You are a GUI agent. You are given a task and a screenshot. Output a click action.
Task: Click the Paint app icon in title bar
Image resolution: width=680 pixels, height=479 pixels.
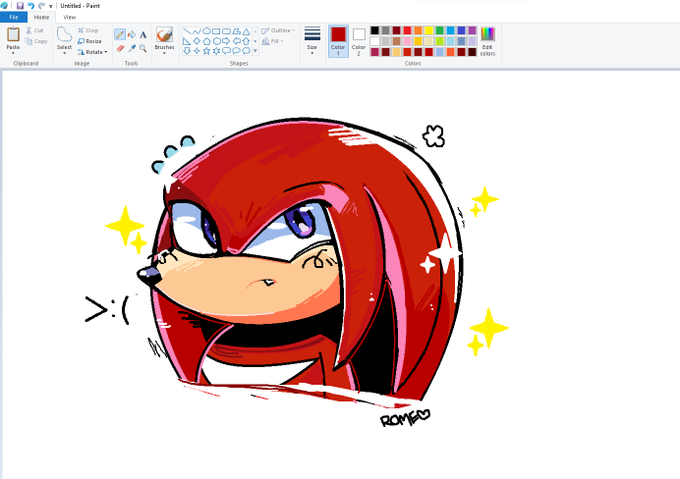tap(4, 5)
